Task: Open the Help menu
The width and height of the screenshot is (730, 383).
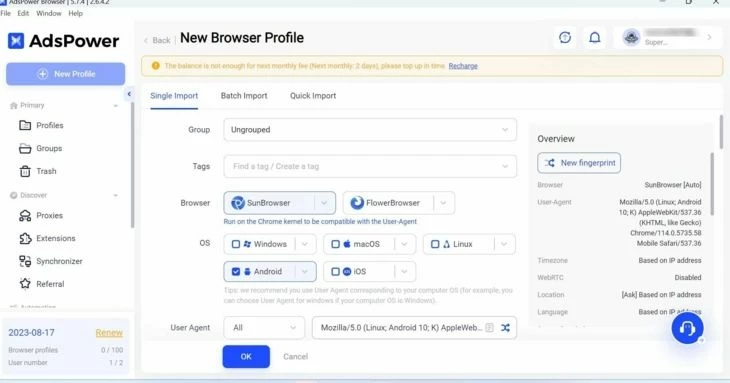Action: click(75, 13)
